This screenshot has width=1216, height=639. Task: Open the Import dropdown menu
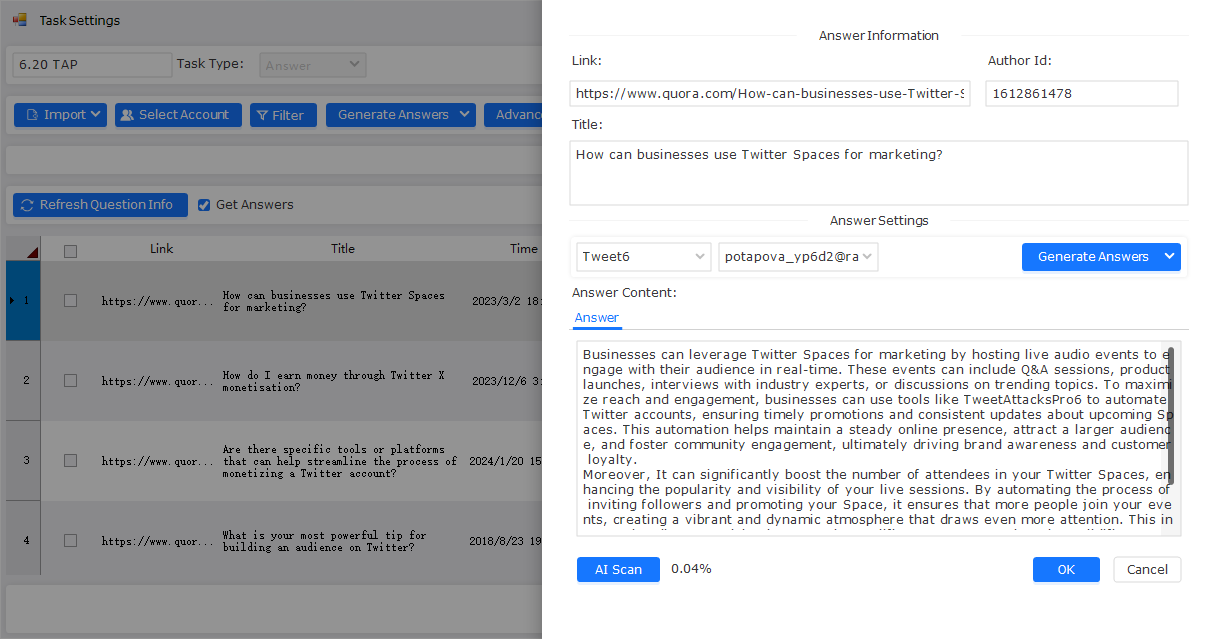pos(60,115)
